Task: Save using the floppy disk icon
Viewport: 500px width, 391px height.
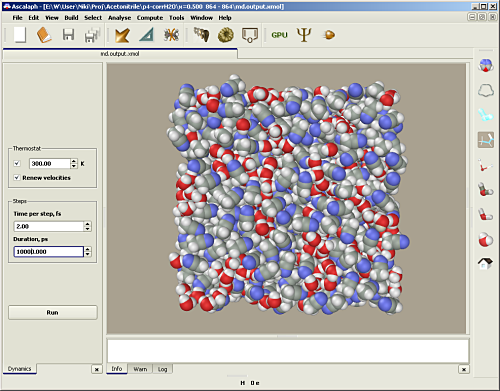Action: (x=68, y=35)
